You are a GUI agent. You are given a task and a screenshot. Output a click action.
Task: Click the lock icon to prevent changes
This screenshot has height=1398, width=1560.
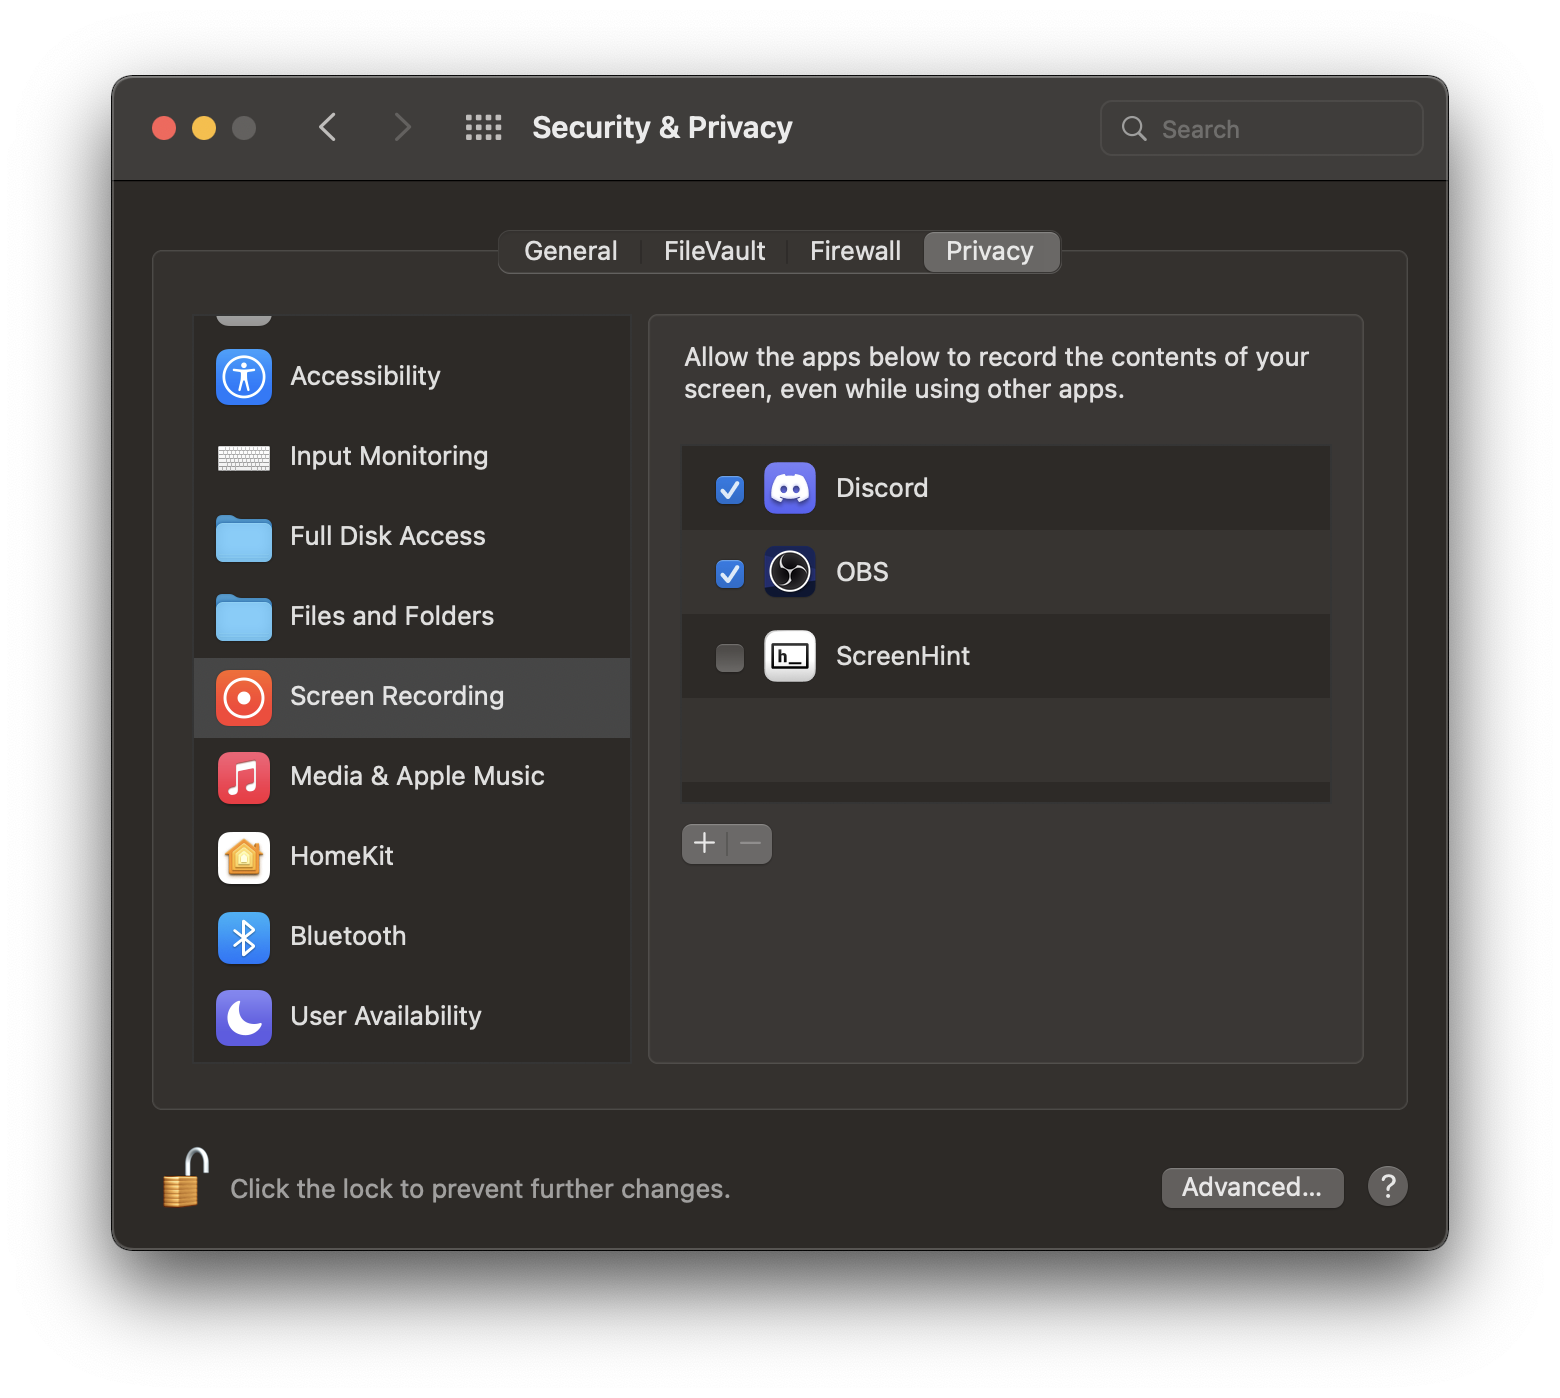[x=186, y=1178]
